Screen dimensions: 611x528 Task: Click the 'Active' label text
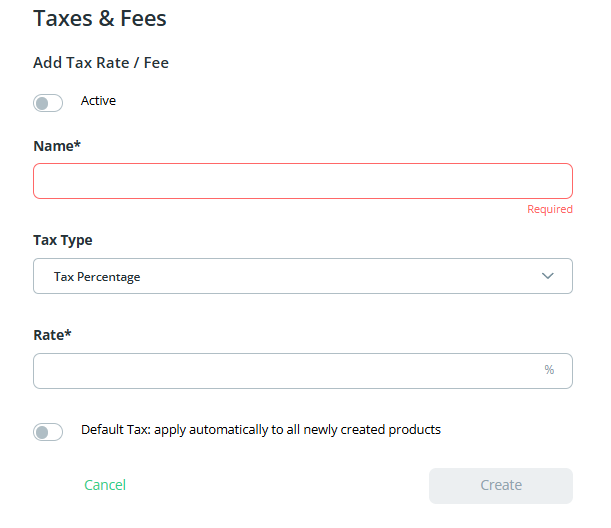click(x=98, y=101)
